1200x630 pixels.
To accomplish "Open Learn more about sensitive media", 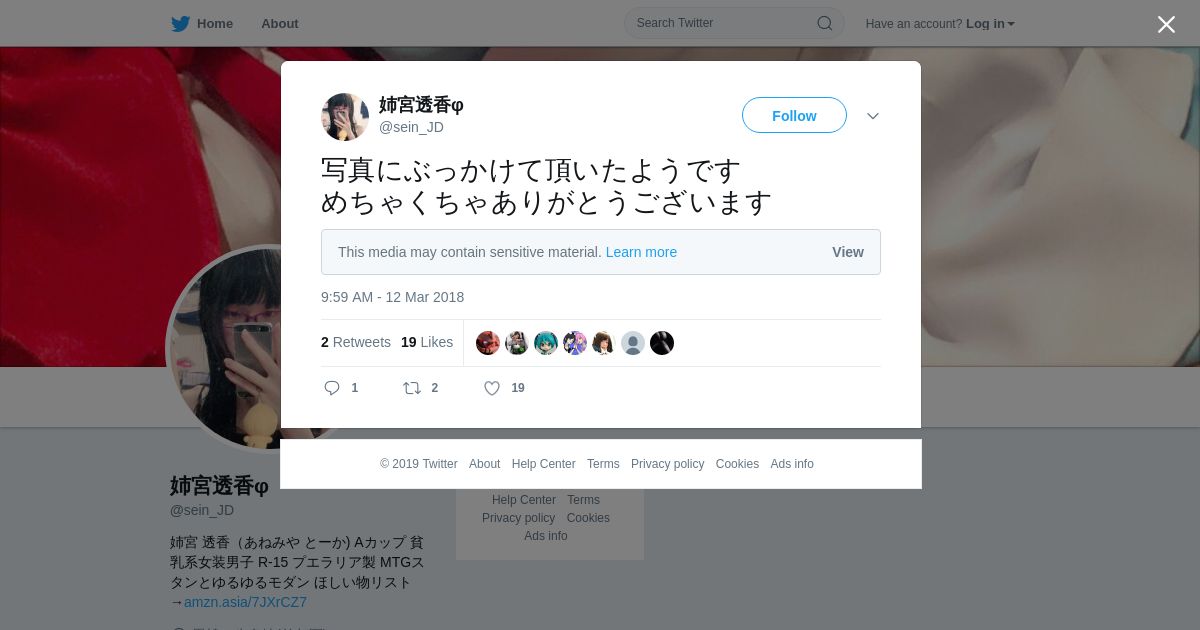I will tap(641, 252).
